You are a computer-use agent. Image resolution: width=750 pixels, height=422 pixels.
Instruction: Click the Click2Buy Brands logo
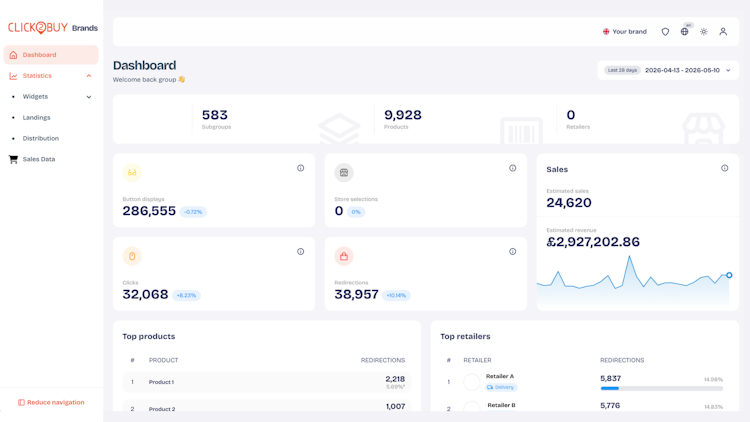(53, 28)
